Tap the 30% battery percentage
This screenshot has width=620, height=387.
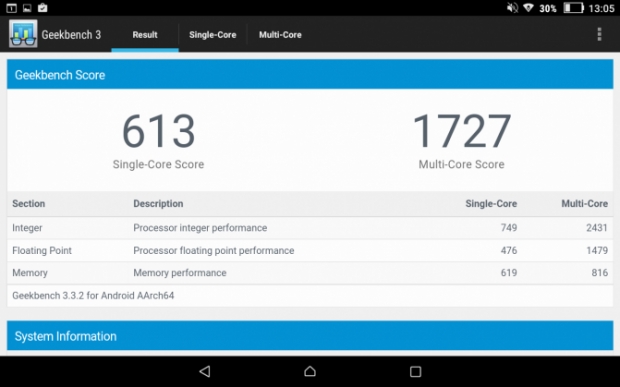[x=548, y=8]
